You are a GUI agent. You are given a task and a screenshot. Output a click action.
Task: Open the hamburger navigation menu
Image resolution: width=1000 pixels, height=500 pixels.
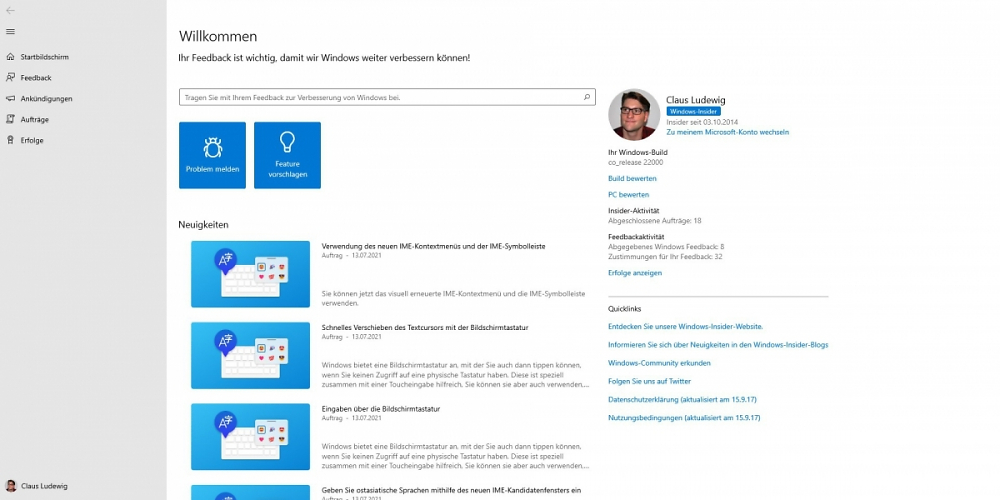point(10,31)
